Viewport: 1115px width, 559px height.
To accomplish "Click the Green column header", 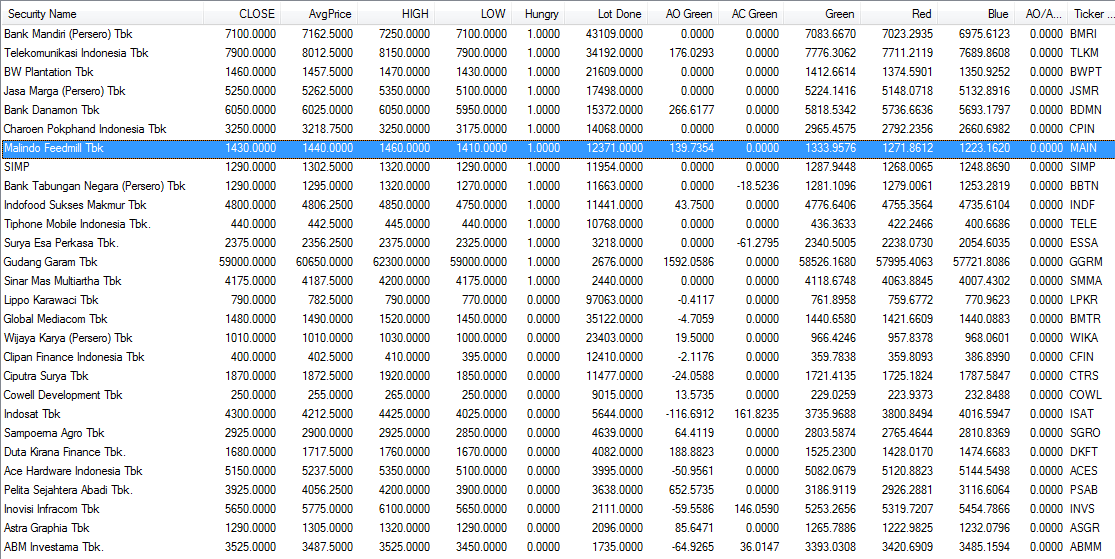I will click(822, 14).
